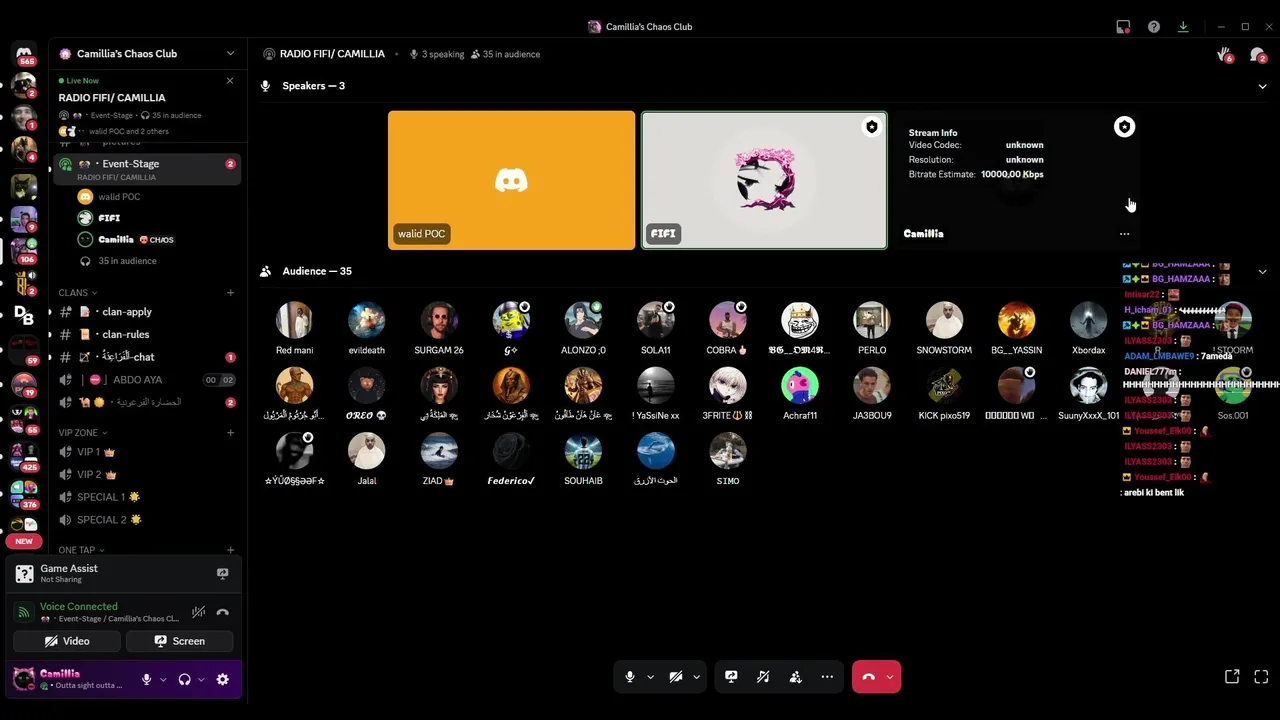This screenshot has width=1280, height=720.
Task: Move to audience icon in call bar
Action: point(795,677)
